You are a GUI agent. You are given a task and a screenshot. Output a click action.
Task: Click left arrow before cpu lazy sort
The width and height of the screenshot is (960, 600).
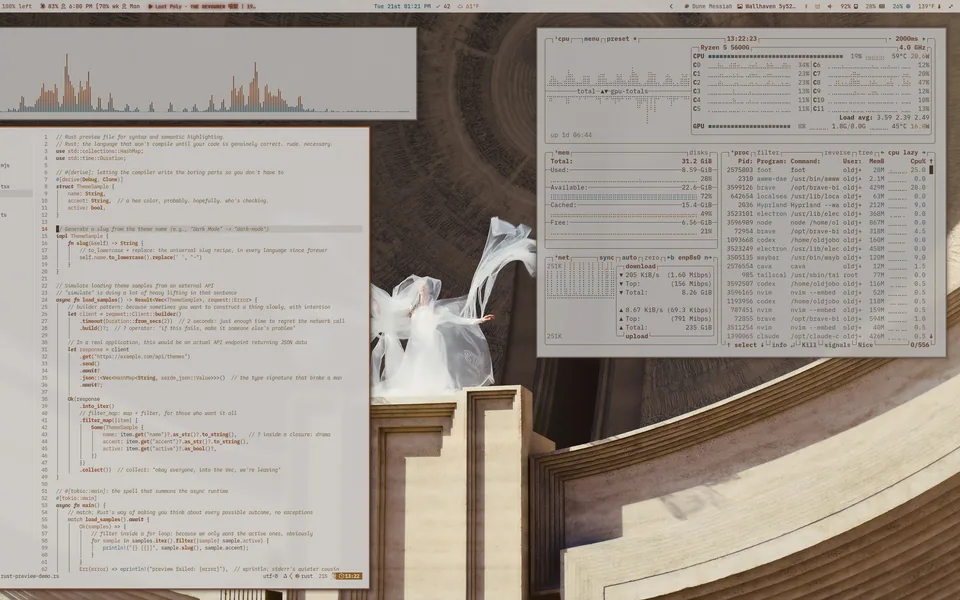[882, 152]
